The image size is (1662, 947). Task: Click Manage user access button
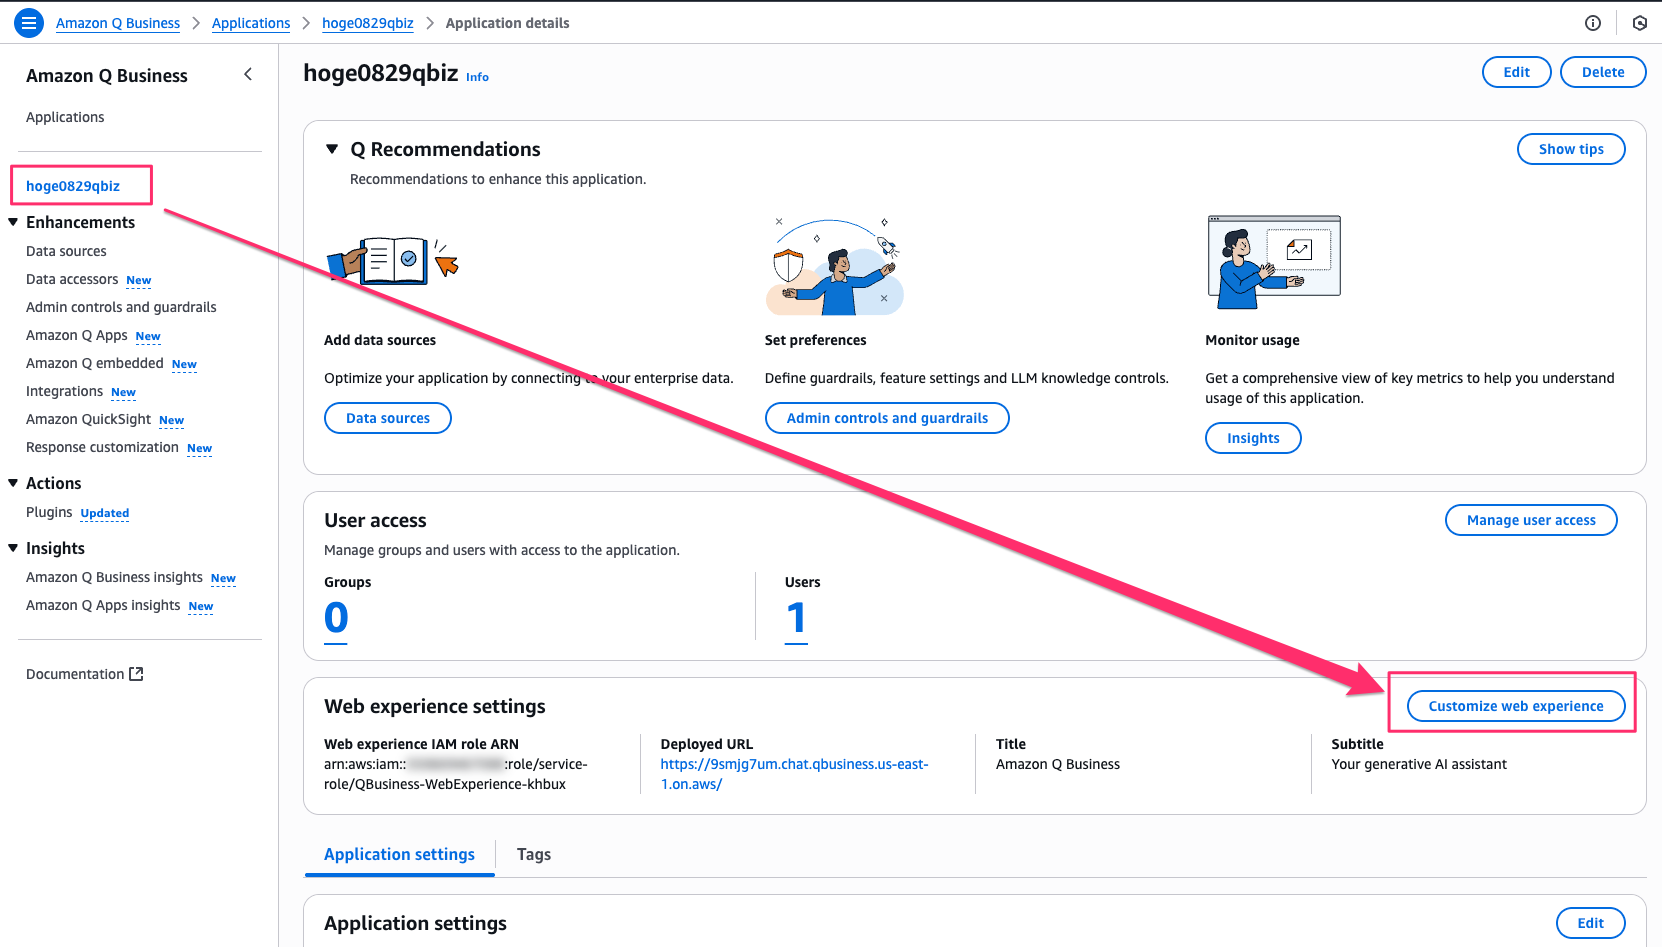(1531, 520)
